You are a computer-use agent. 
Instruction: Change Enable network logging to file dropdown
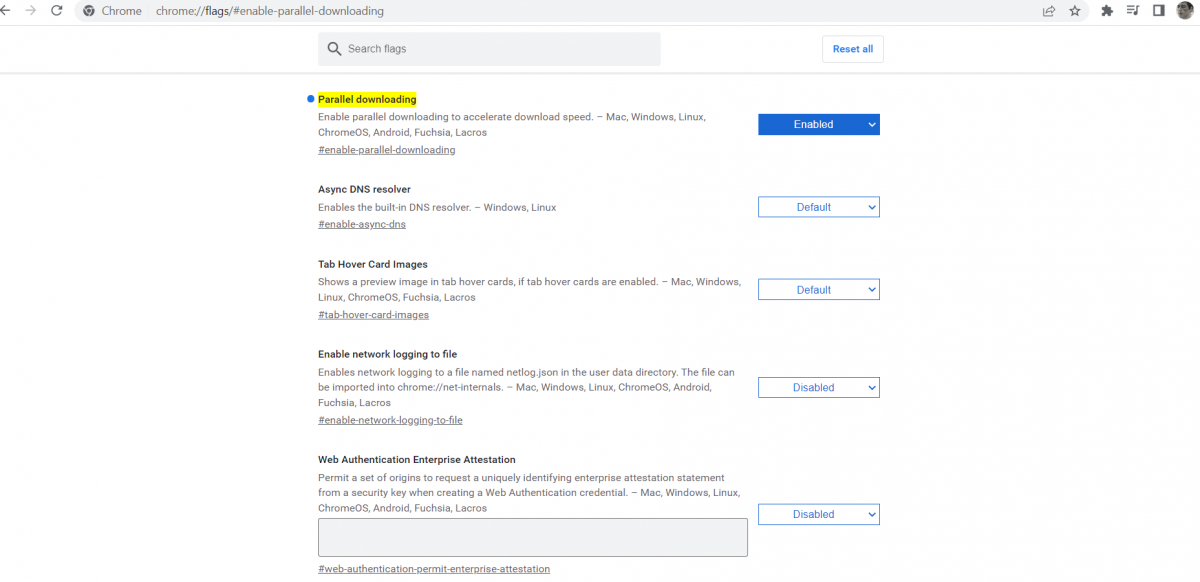818,388
